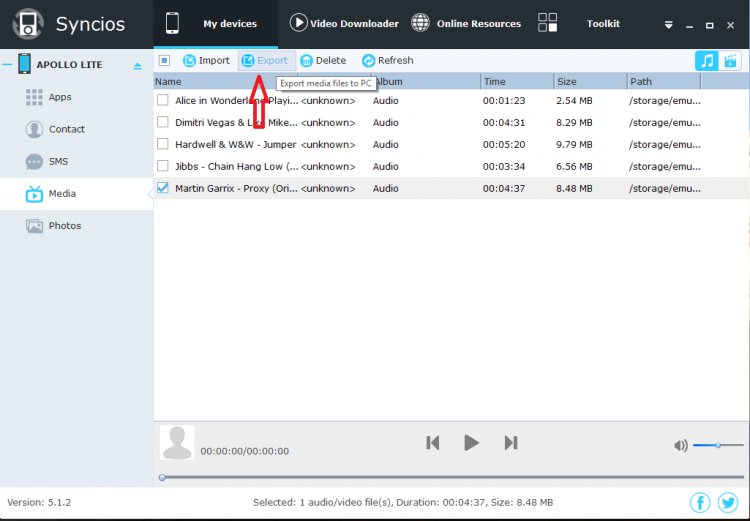Delete the selected media file
The height and width of the screenshot is (521, 750).
pyautogui.click(x=322, y=61)
